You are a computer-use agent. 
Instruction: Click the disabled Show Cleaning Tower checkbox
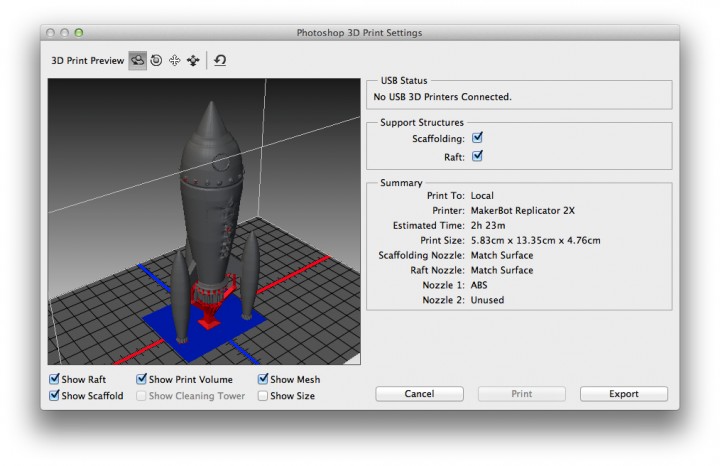pyautogui.click(x=141, y=396)
